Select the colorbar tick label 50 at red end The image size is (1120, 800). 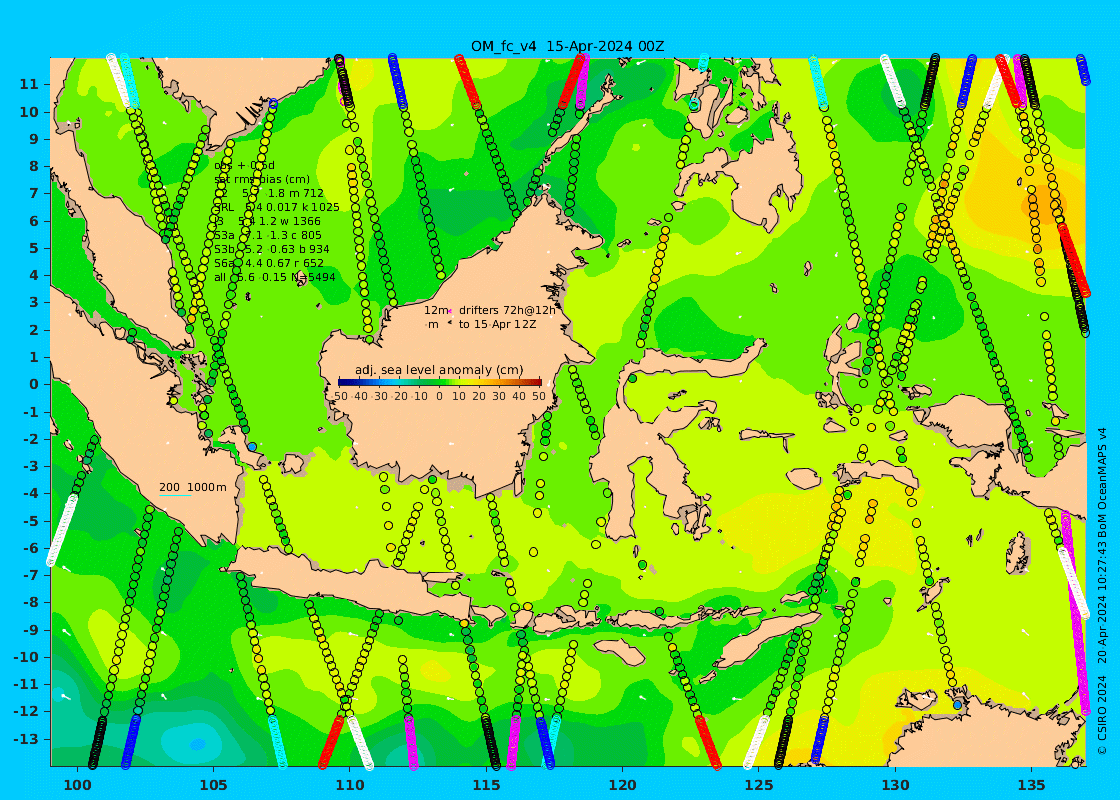point(539,396)
